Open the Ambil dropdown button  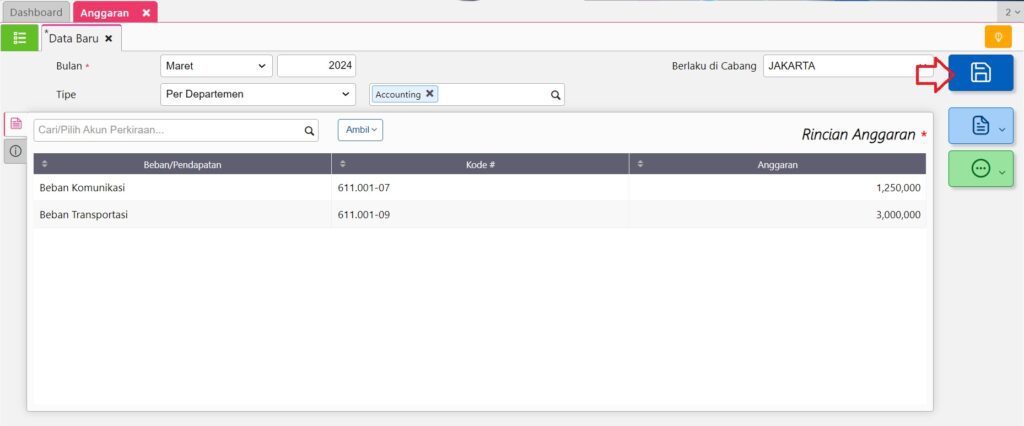pyautogui.click(x=360, y=130)
